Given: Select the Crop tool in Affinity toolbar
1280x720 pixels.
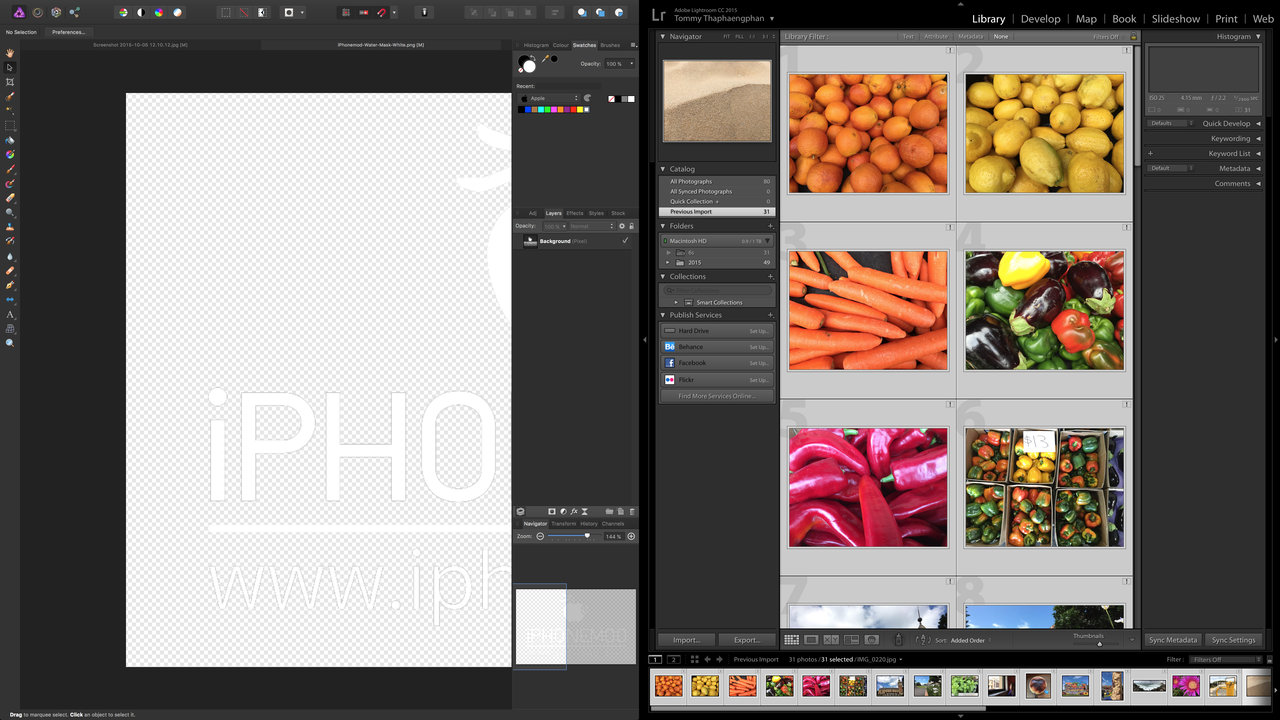Looking at the screenshot, I should coord(10,82).
